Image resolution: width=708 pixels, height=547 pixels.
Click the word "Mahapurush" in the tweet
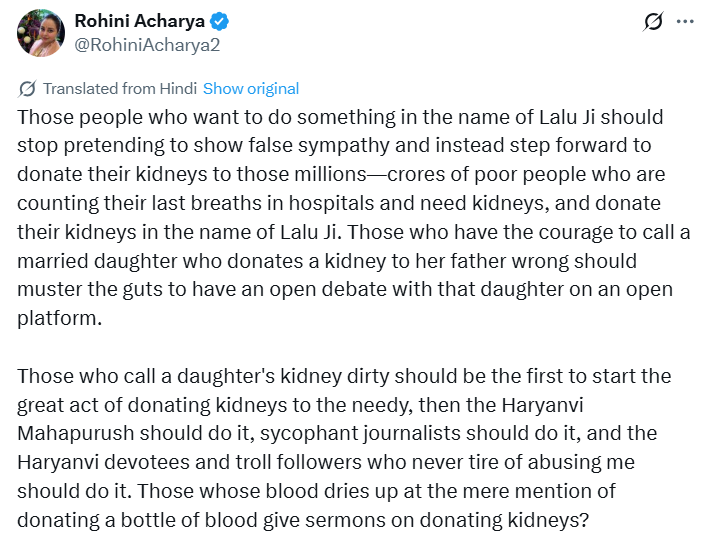click(x=71, y=435)
